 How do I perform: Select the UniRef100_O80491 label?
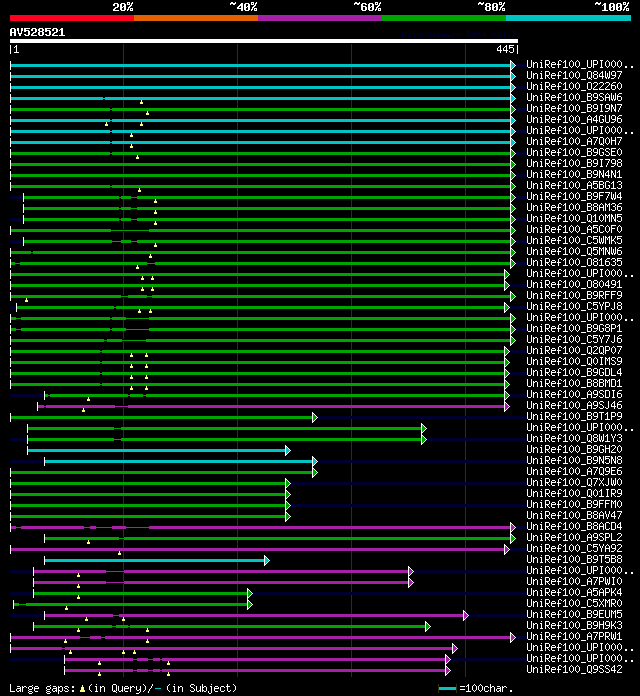coord(574,285)
